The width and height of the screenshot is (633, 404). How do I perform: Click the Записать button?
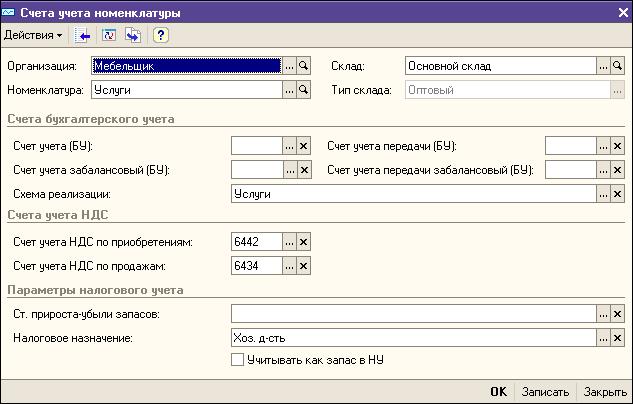tap(545, 391)
